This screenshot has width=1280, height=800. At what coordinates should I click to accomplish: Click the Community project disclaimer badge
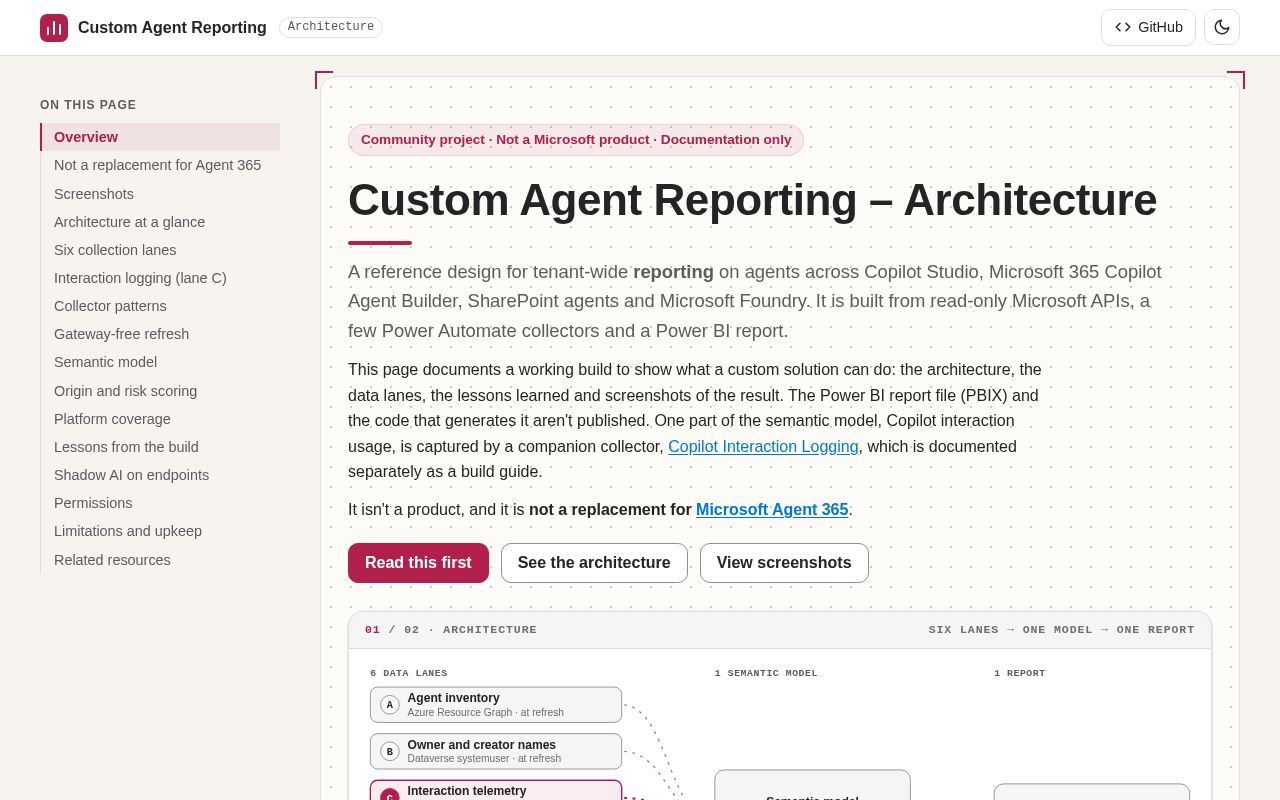pyautogui.click(x=576, y=140)
